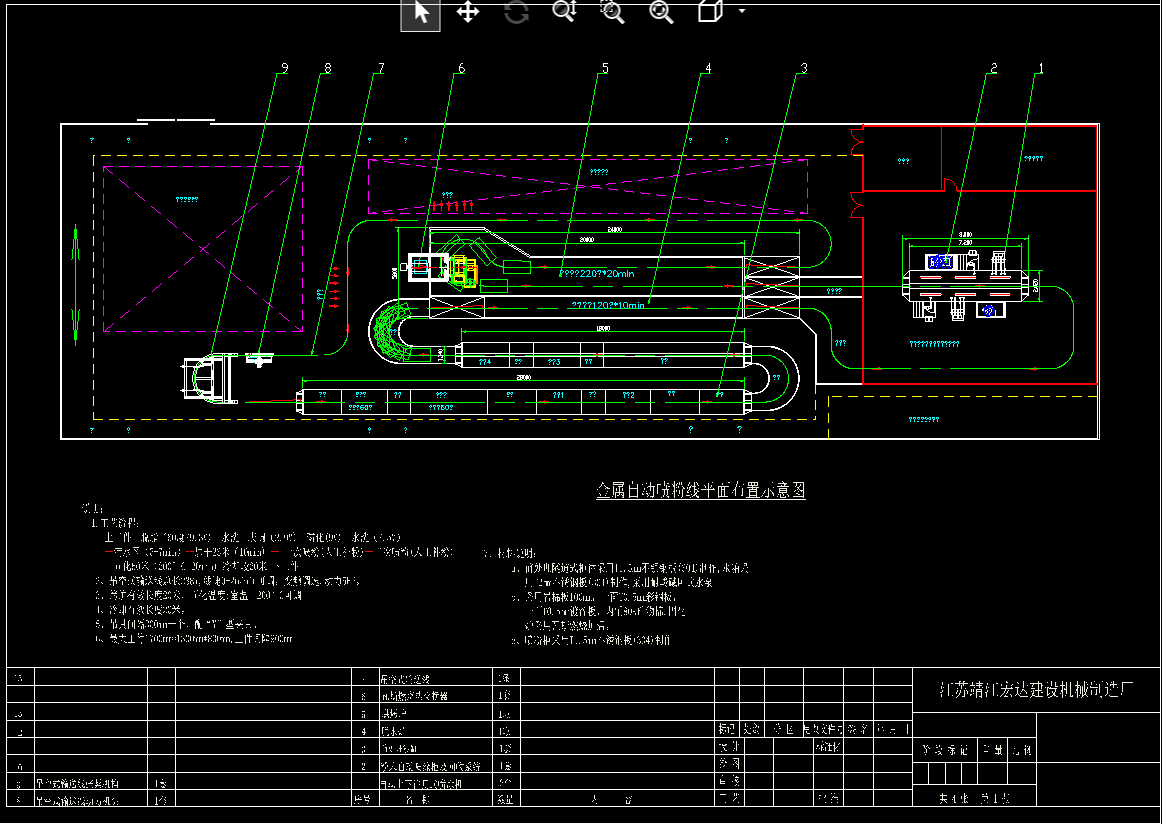Screen dimensions: 1162x824
Task: Expand the view cube dropdown arrow
Action: pyautogui.click(x=742, y=11)
